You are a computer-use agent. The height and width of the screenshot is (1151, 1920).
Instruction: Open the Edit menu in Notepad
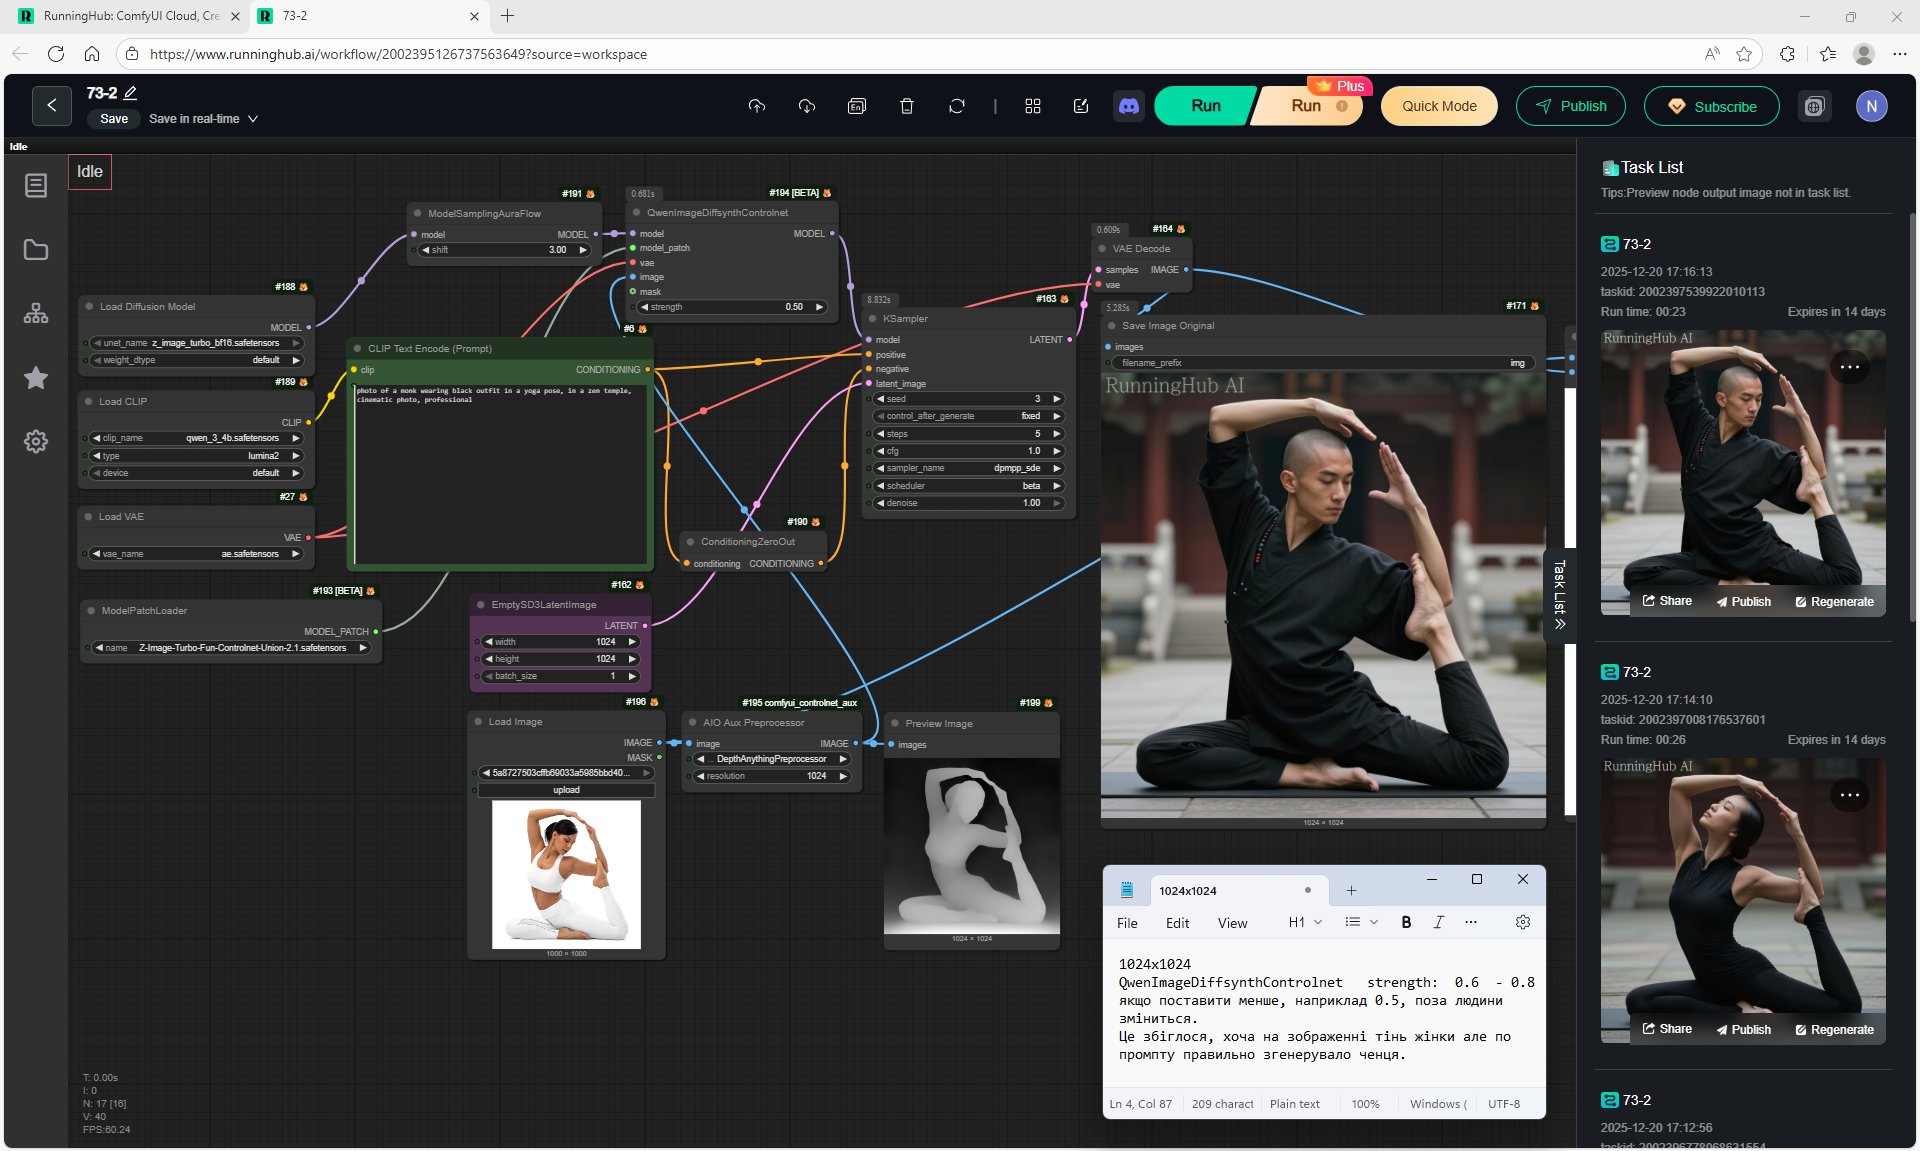(1177, 923)
